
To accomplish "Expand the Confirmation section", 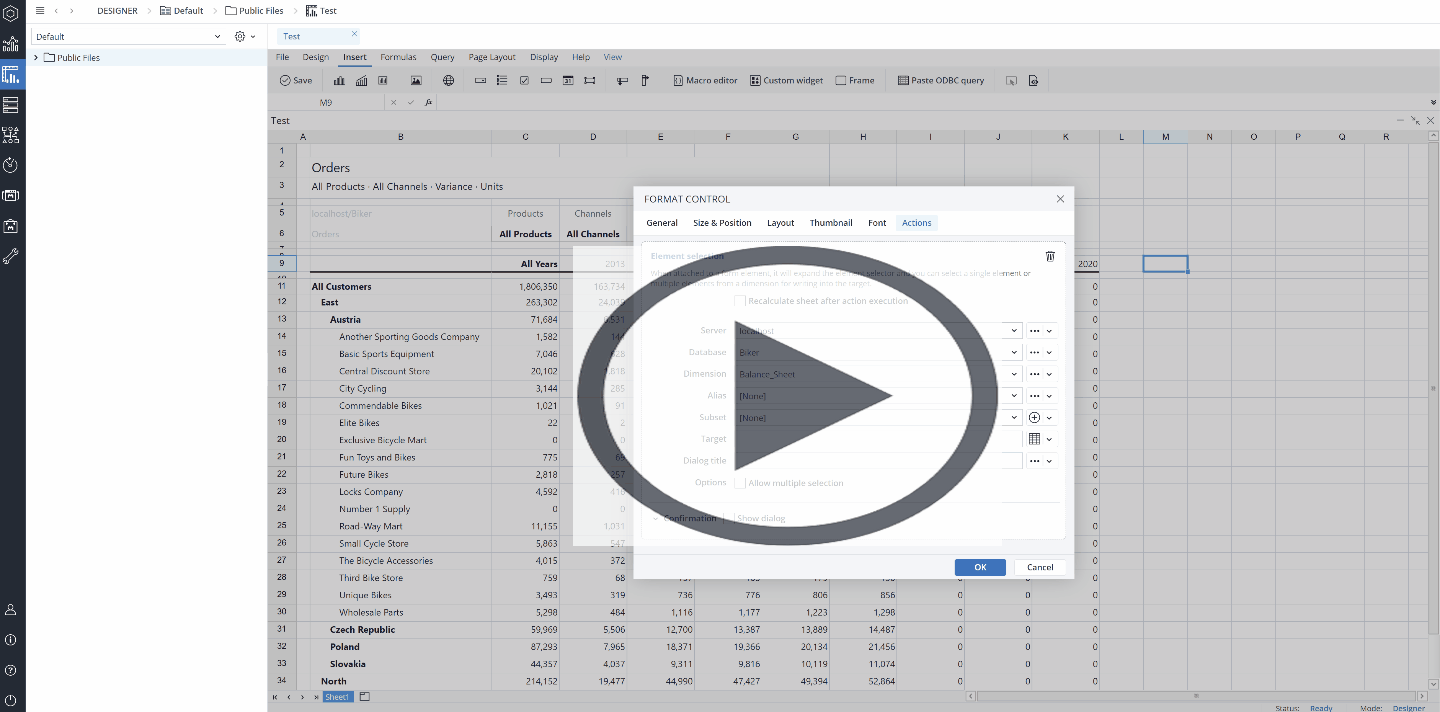I will [x=656, y=518].
